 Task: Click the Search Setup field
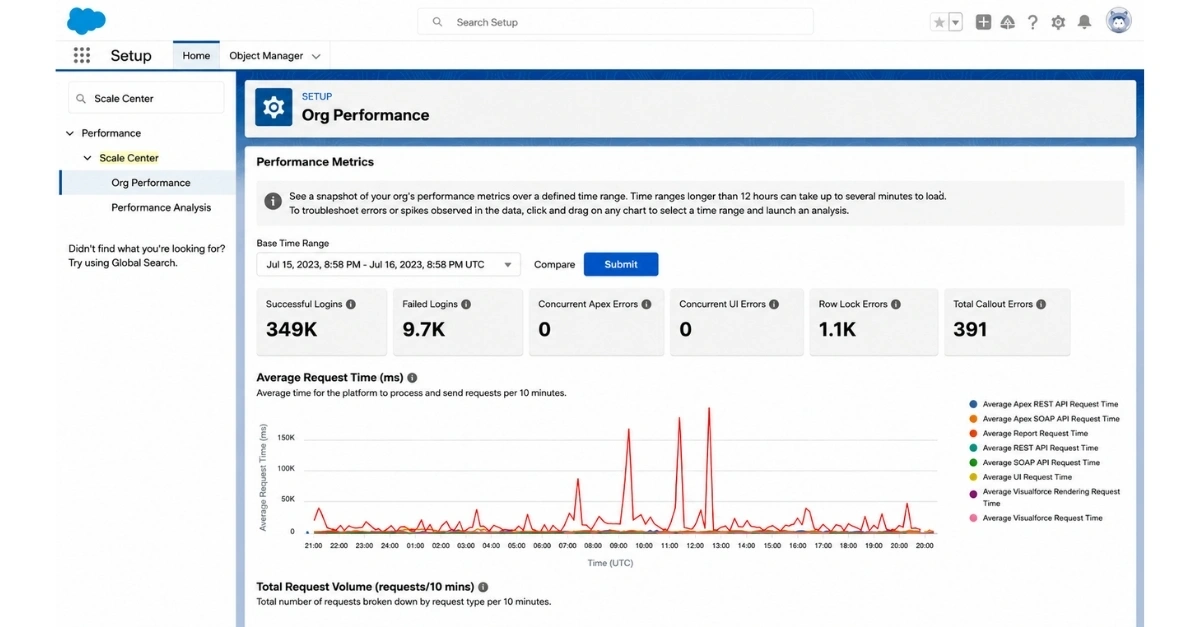pos(615,22)
